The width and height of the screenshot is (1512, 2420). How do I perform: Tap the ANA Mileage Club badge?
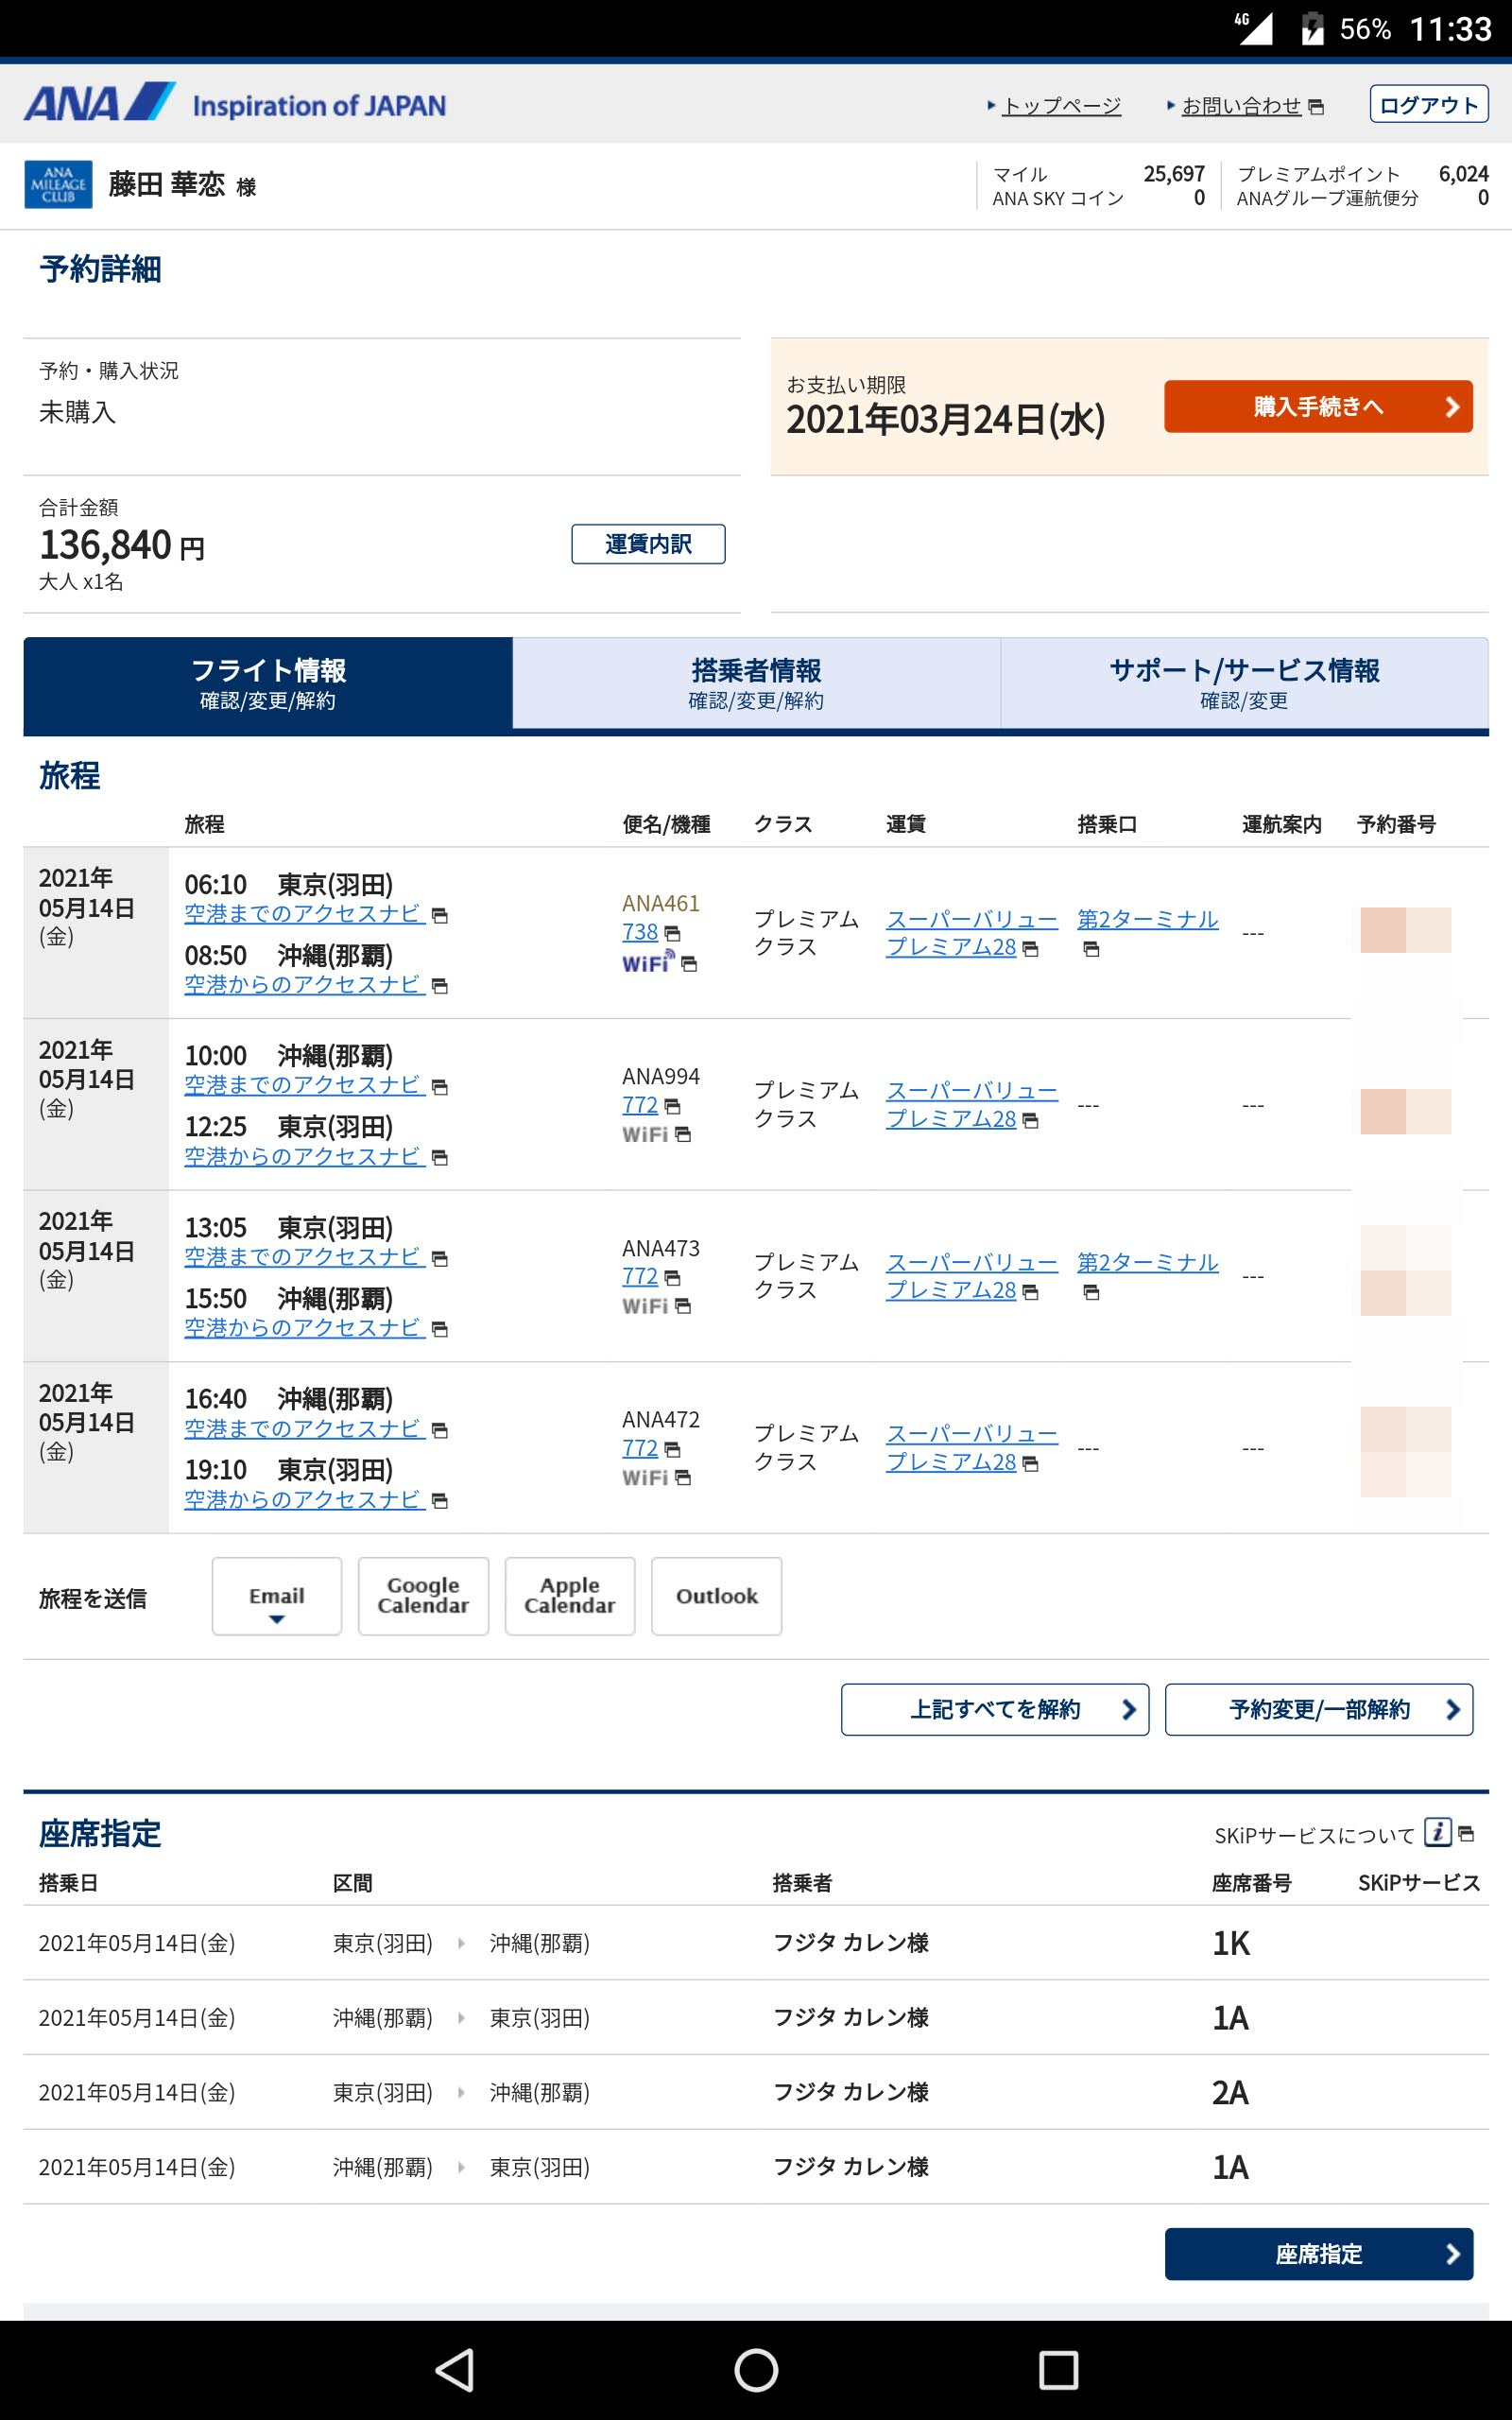[58, 185]
